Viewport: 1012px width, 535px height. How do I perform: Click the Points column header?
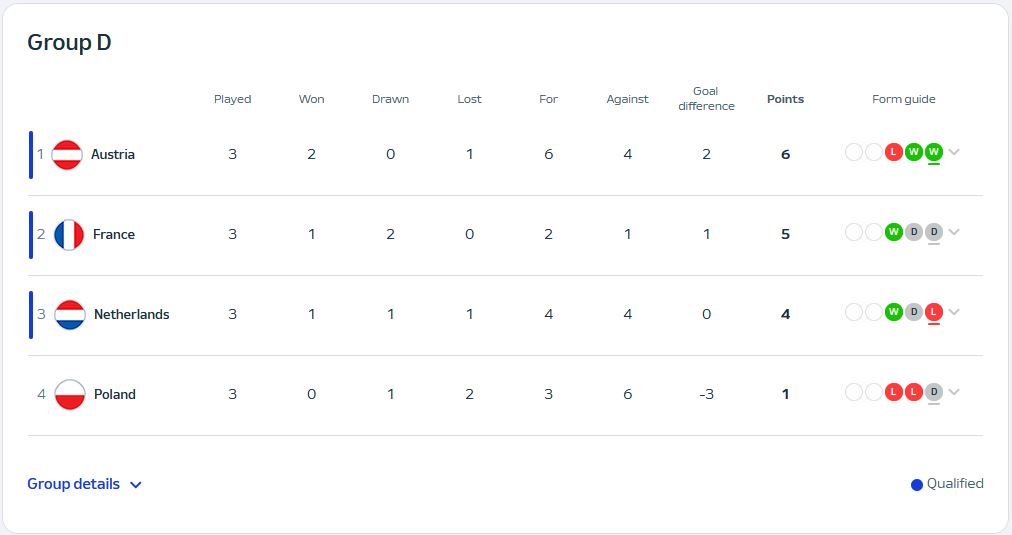pyautogui.click(x=785, y=99)
